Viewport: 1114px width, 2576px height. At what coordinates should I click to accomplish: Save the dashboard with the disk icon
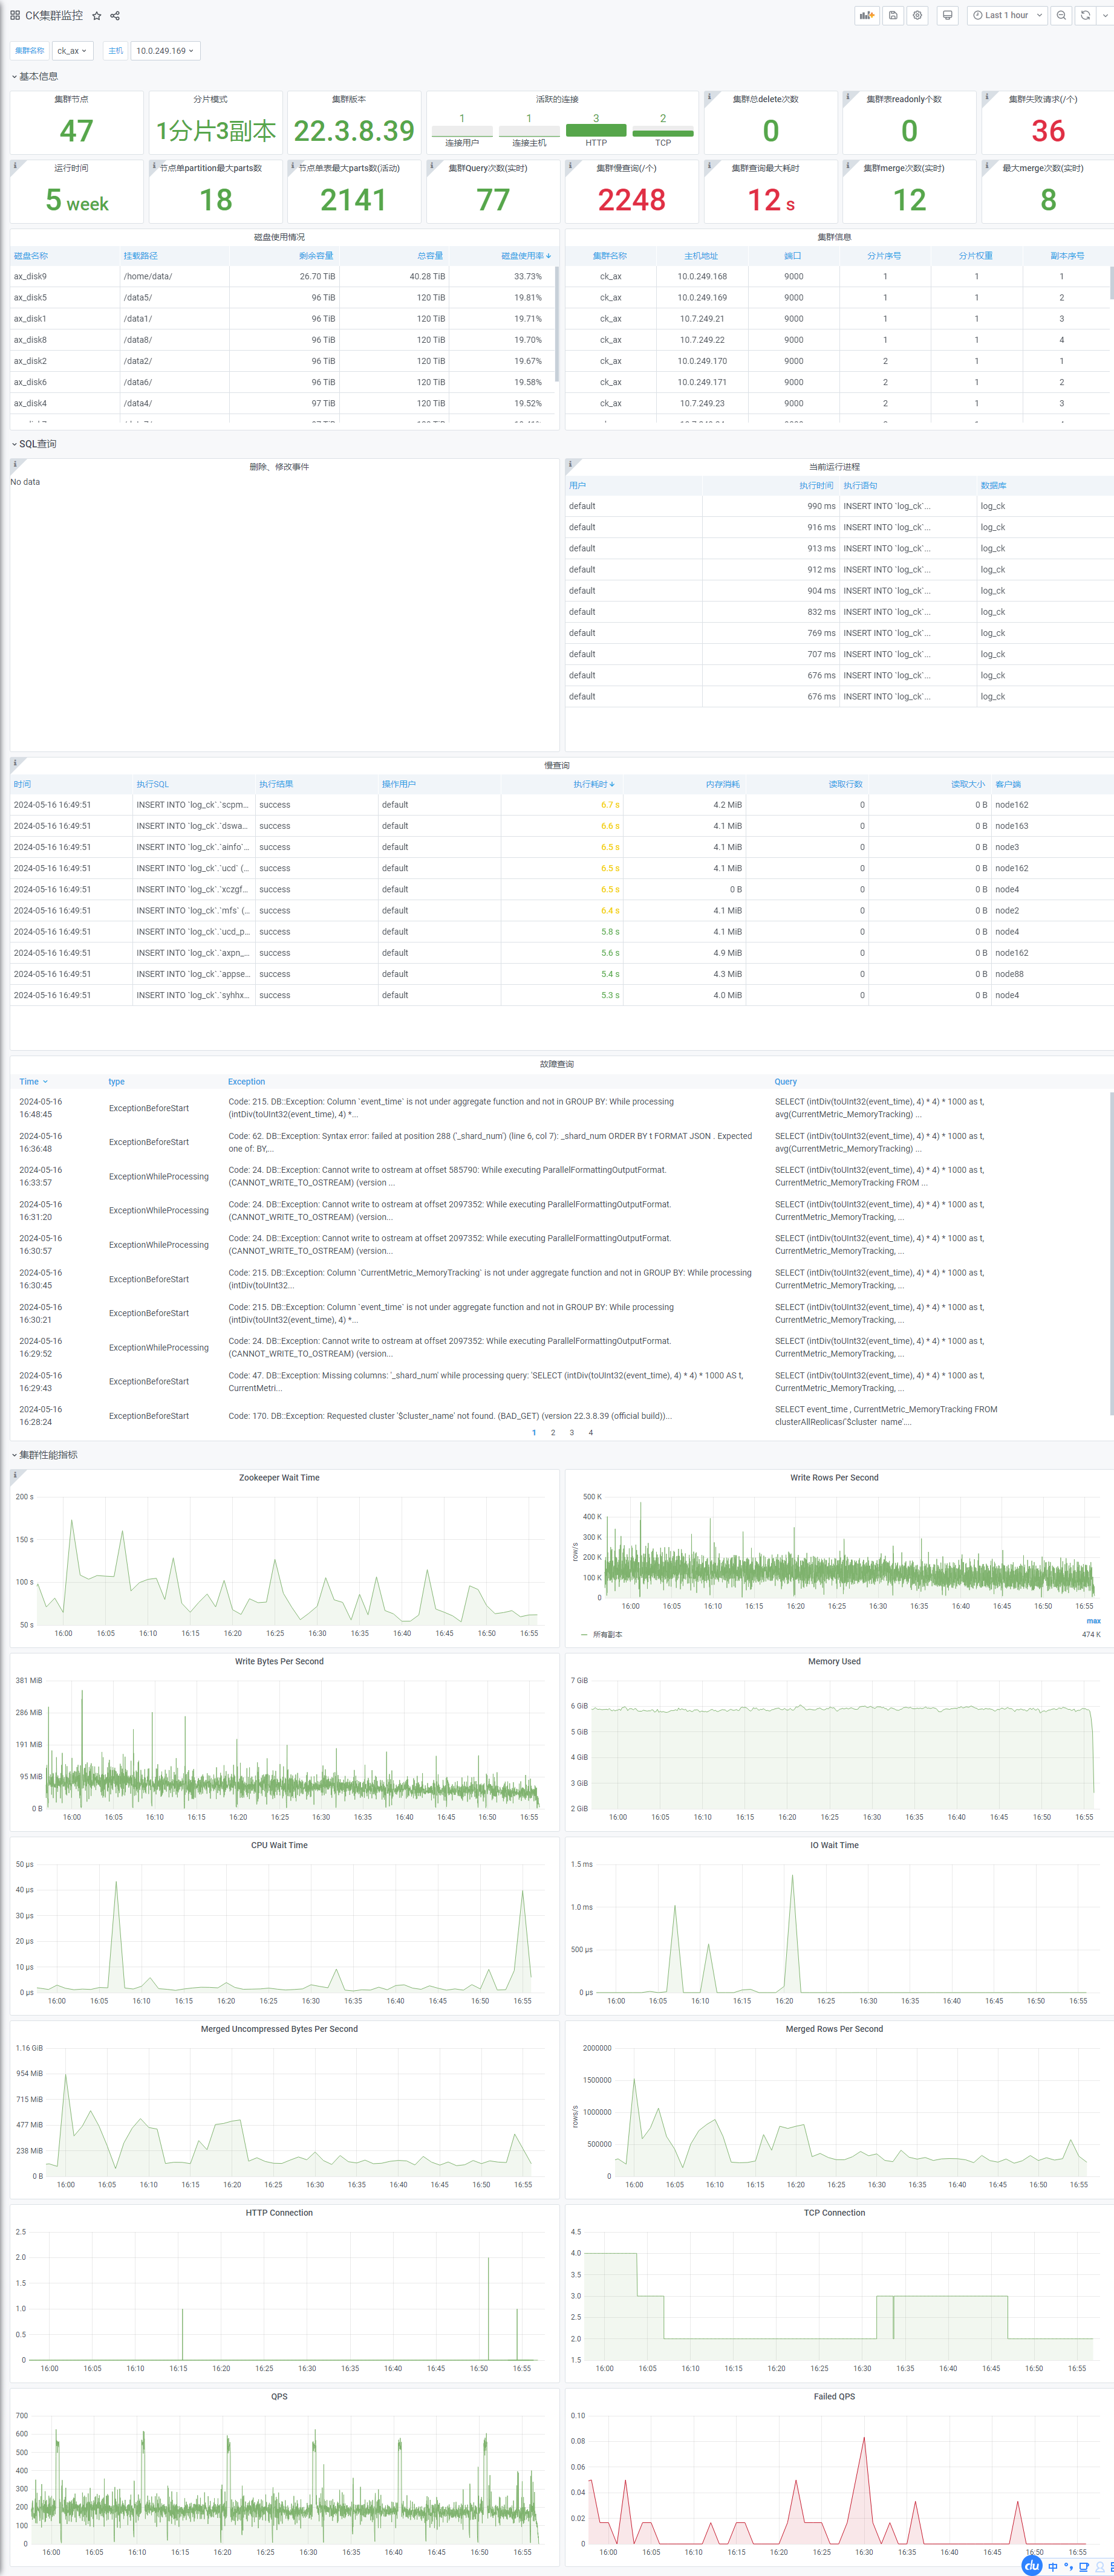893,15
